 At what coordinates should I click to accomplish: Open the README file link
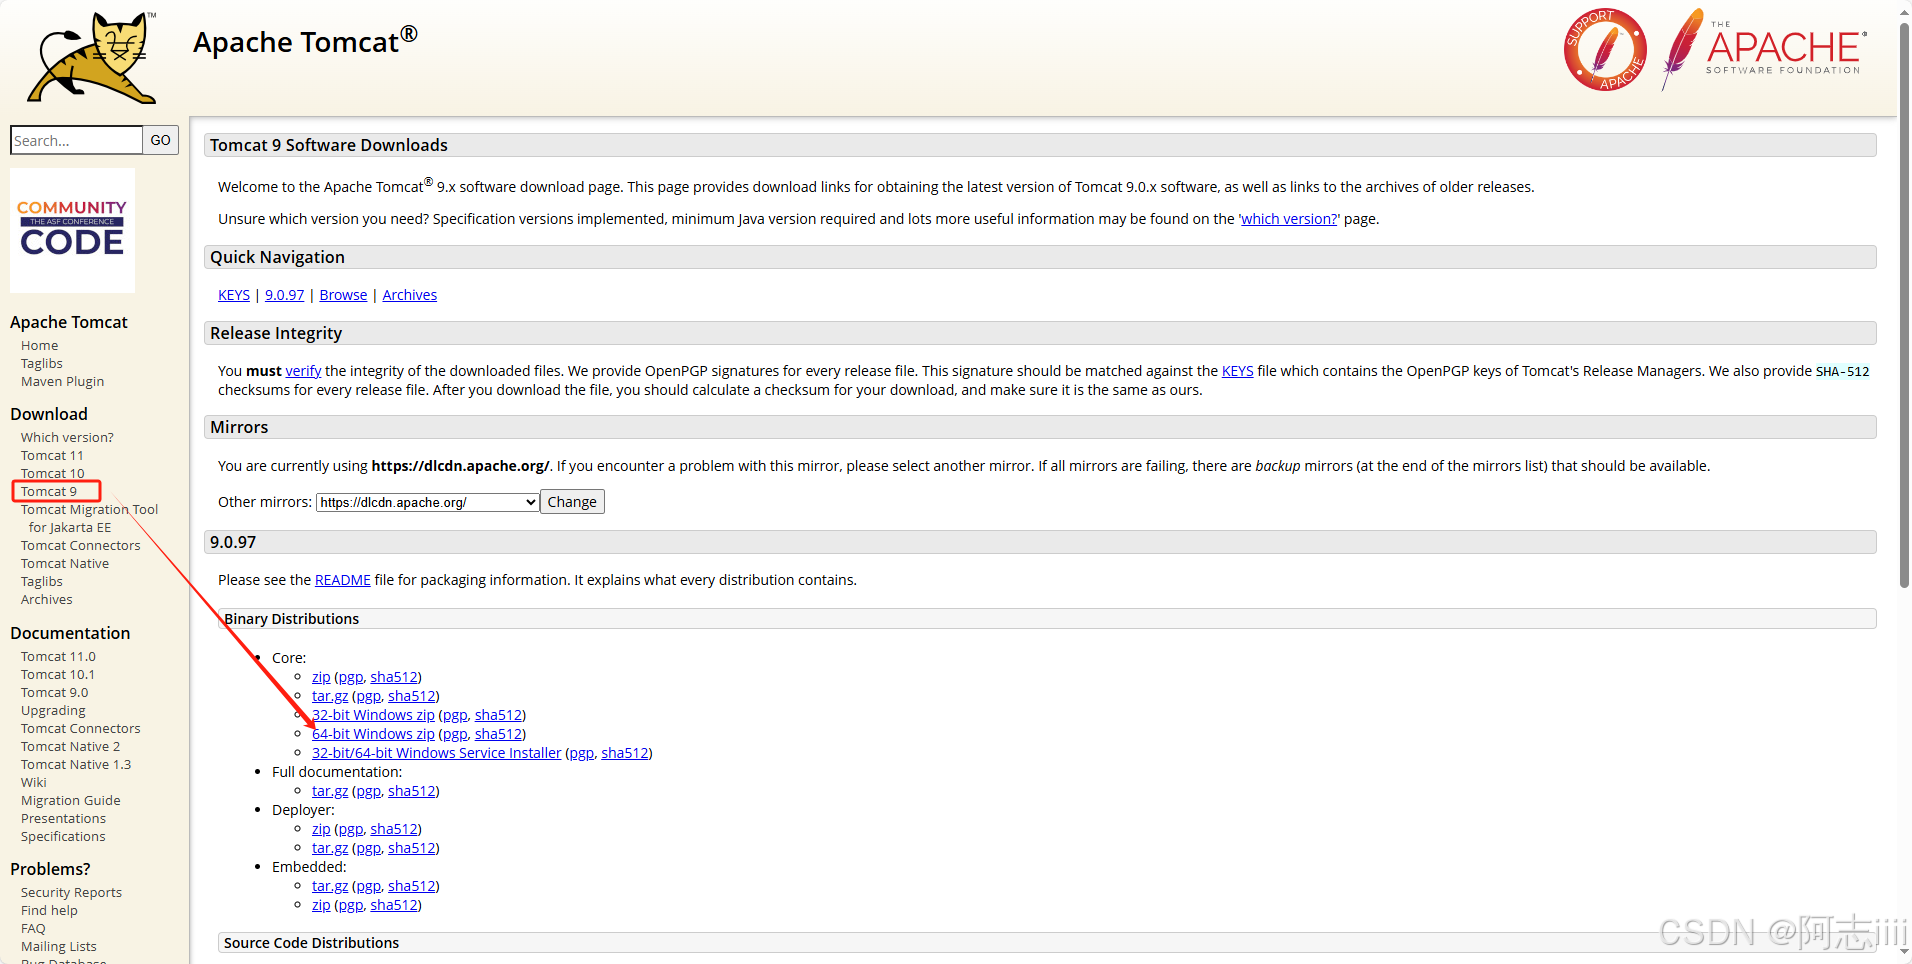(x=342, y=580)
